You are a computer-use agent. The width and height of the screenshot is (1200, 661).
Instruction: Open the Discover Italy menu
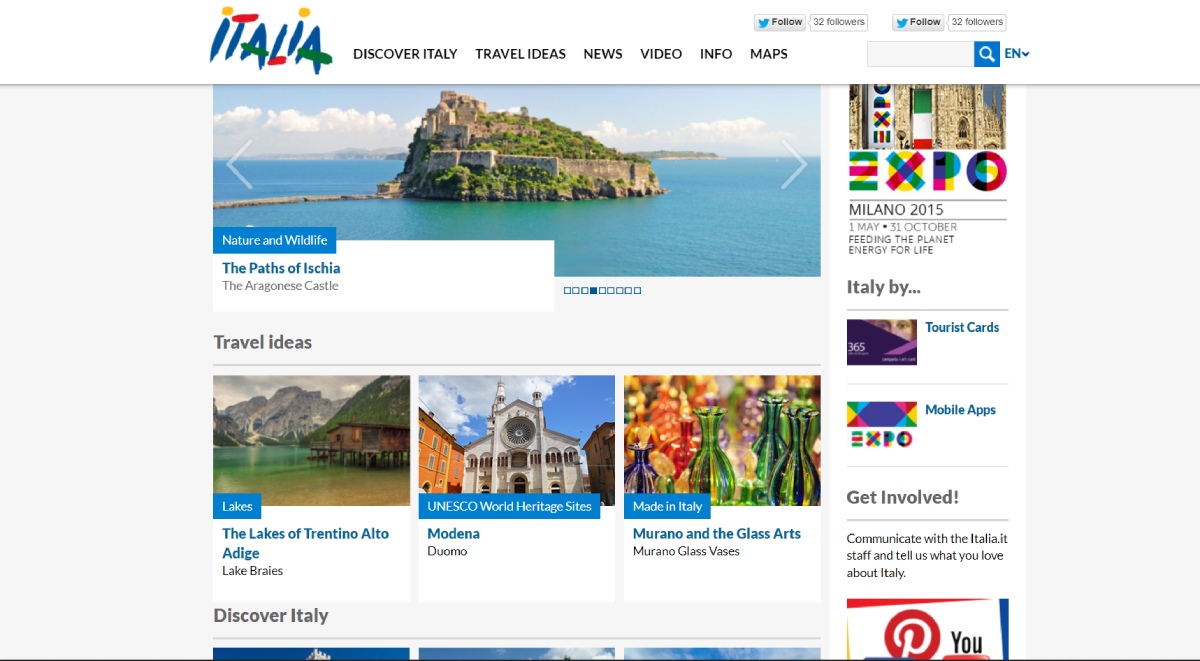[x=405, y=54]
